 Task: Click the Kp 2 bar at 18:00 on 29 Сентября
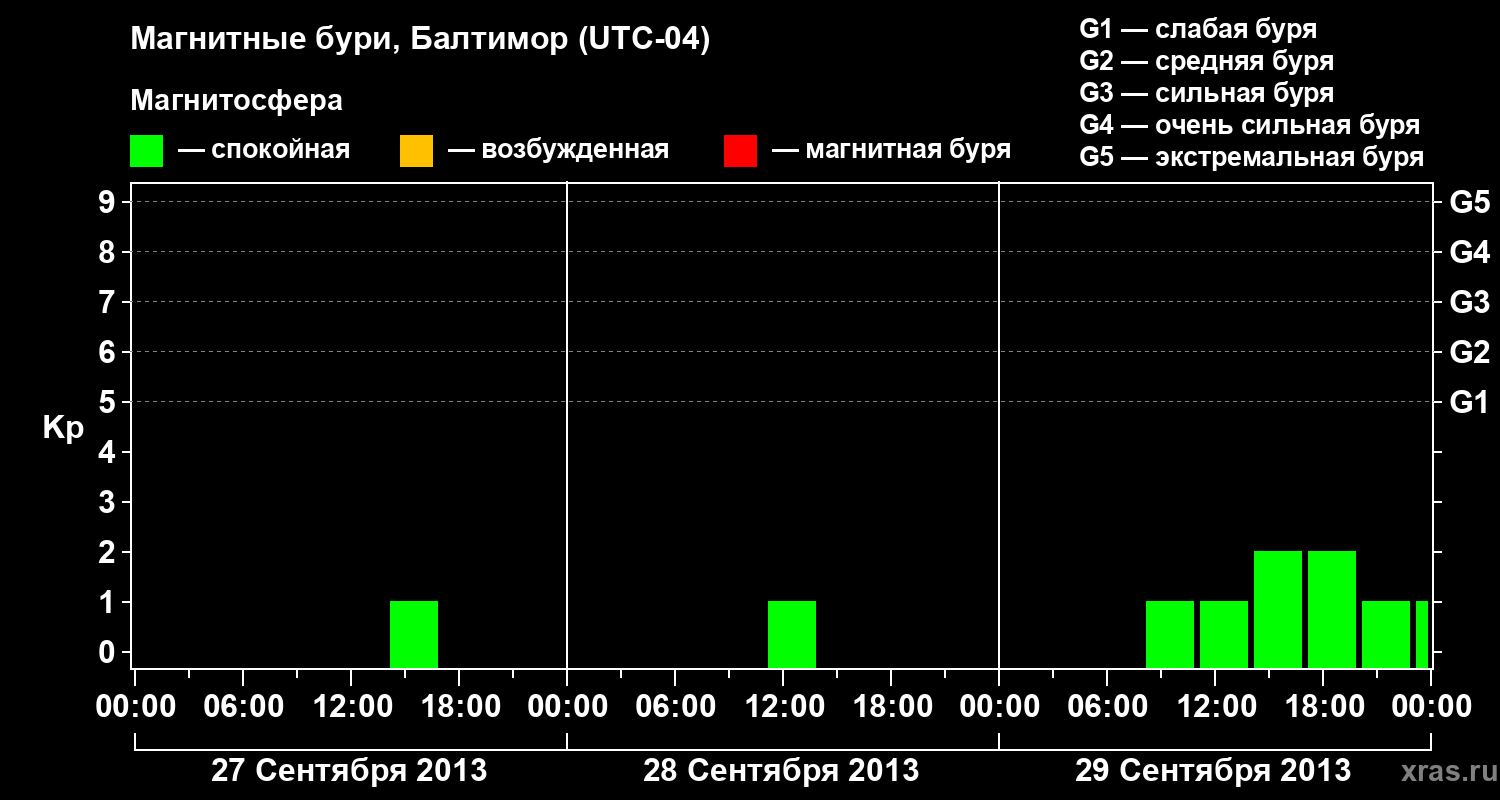click(1332, 609)
